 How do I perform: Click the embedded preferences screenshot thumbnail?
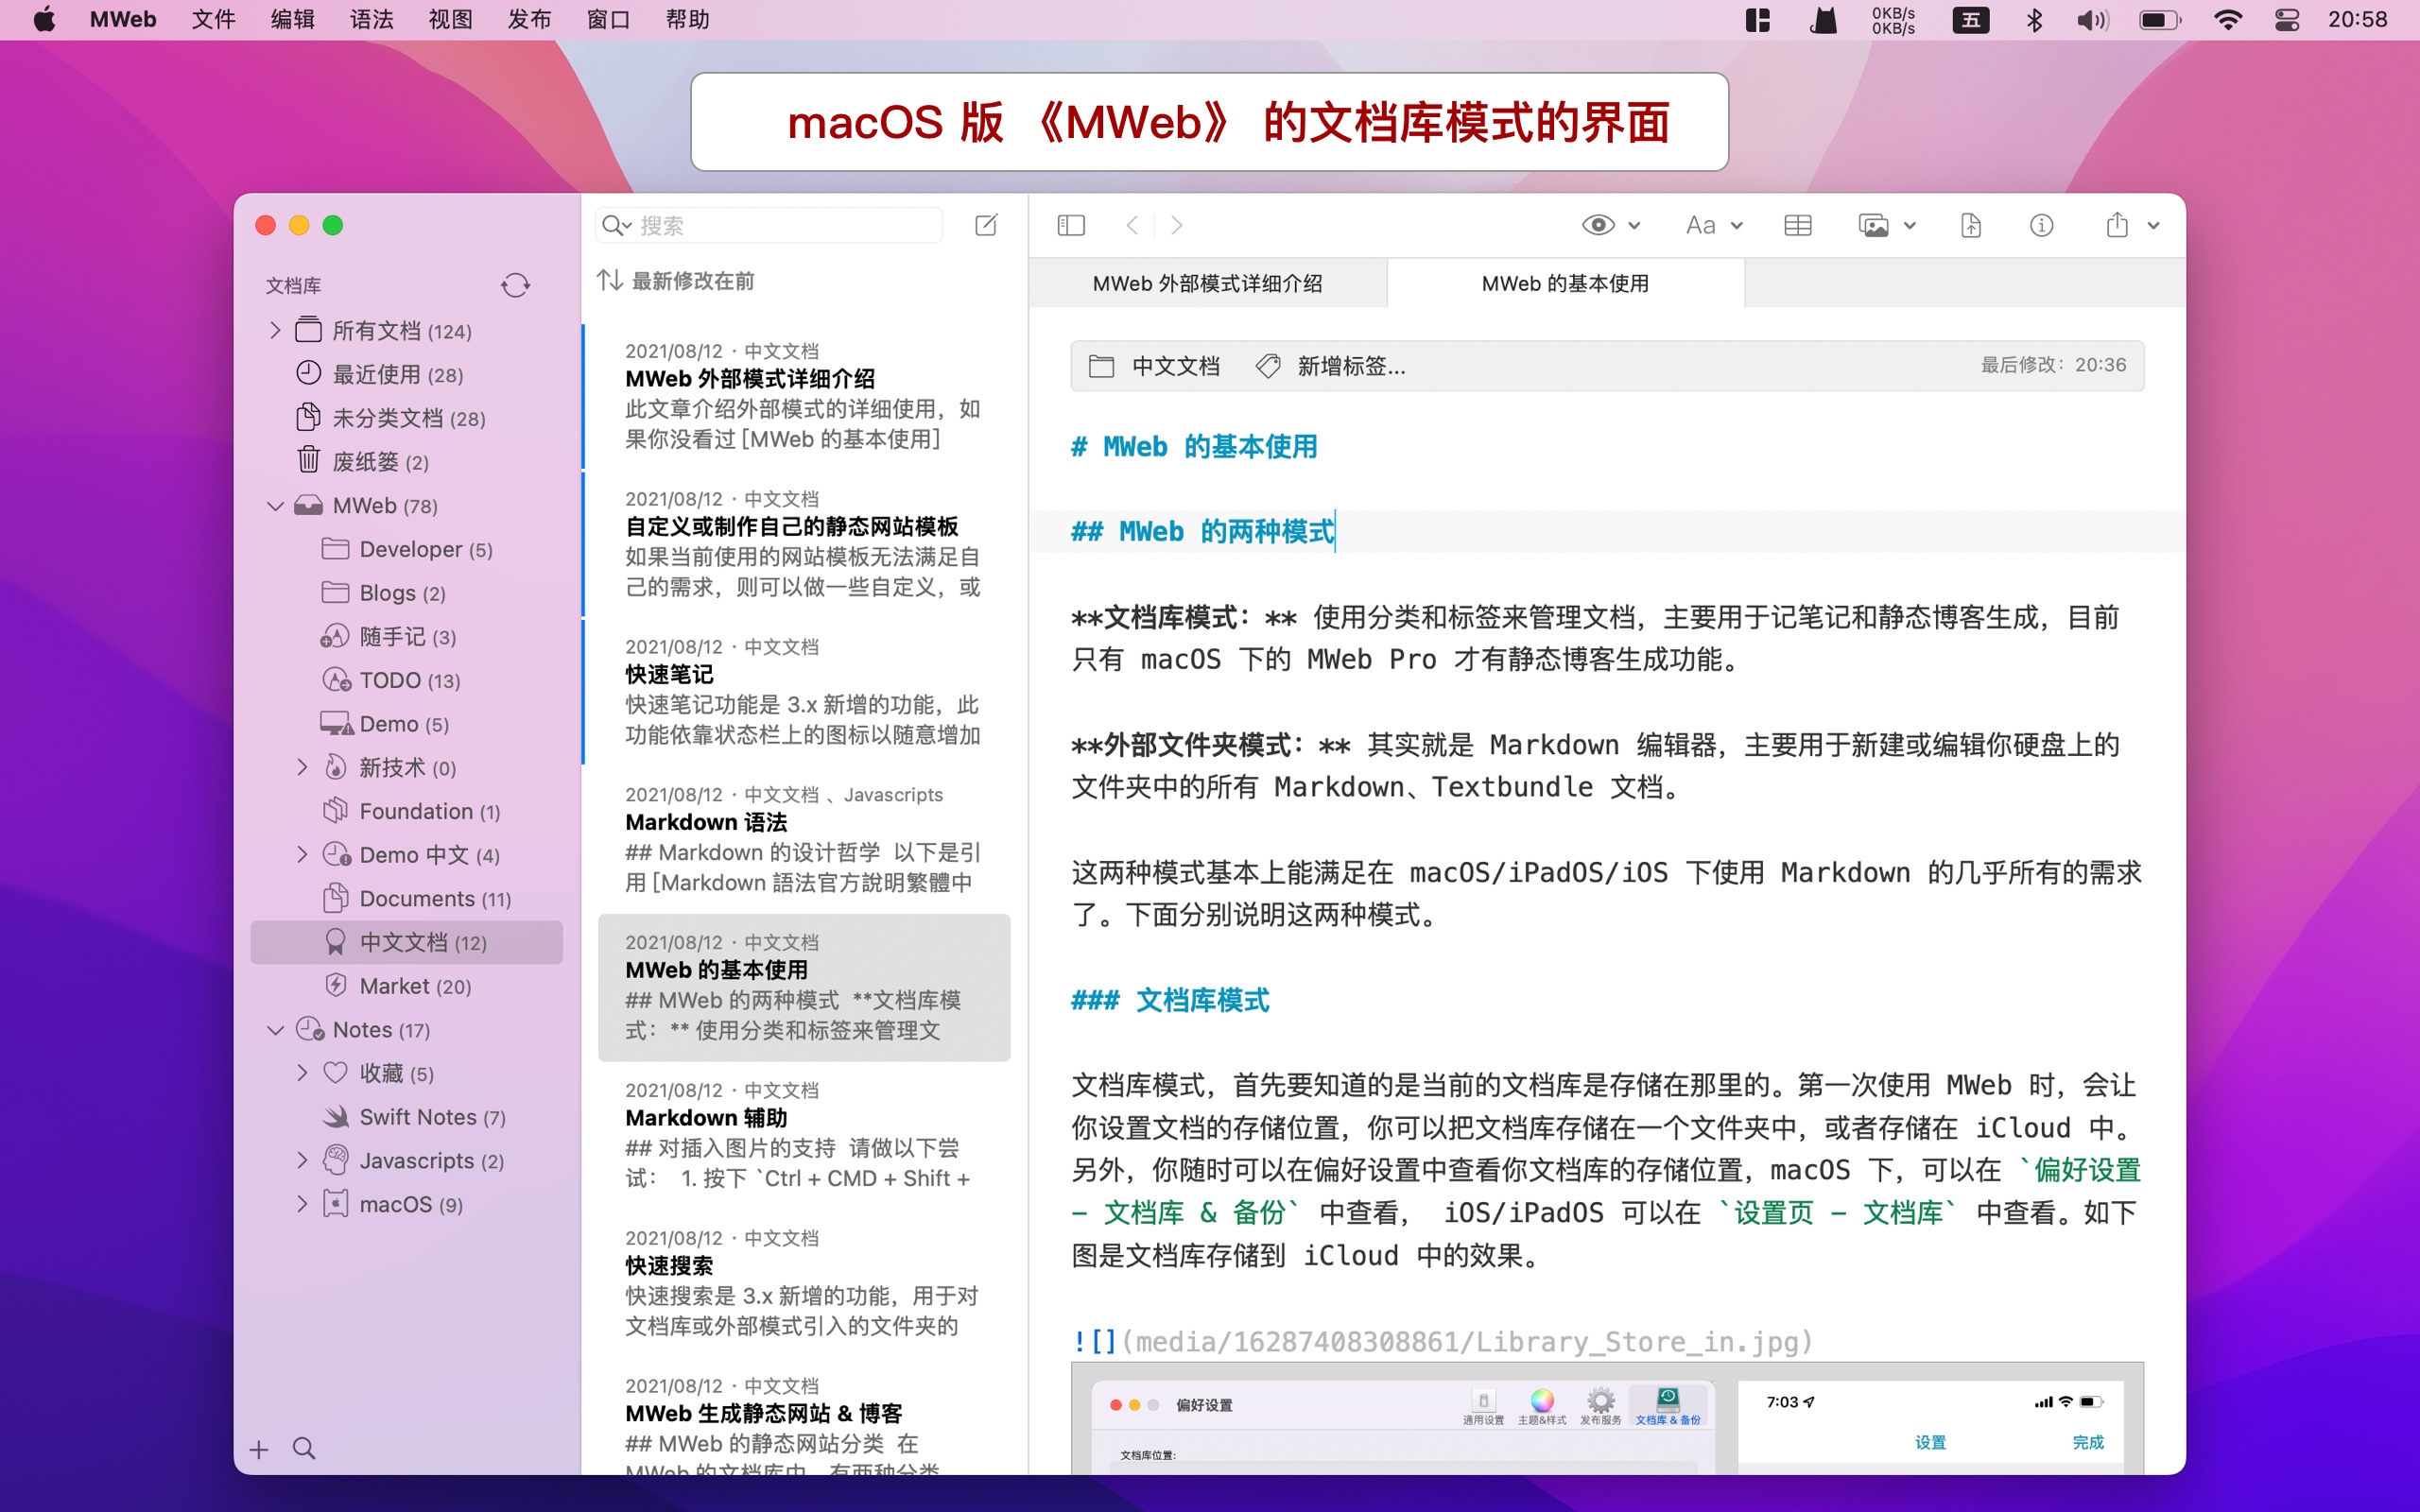(x=1607, y=1418)
